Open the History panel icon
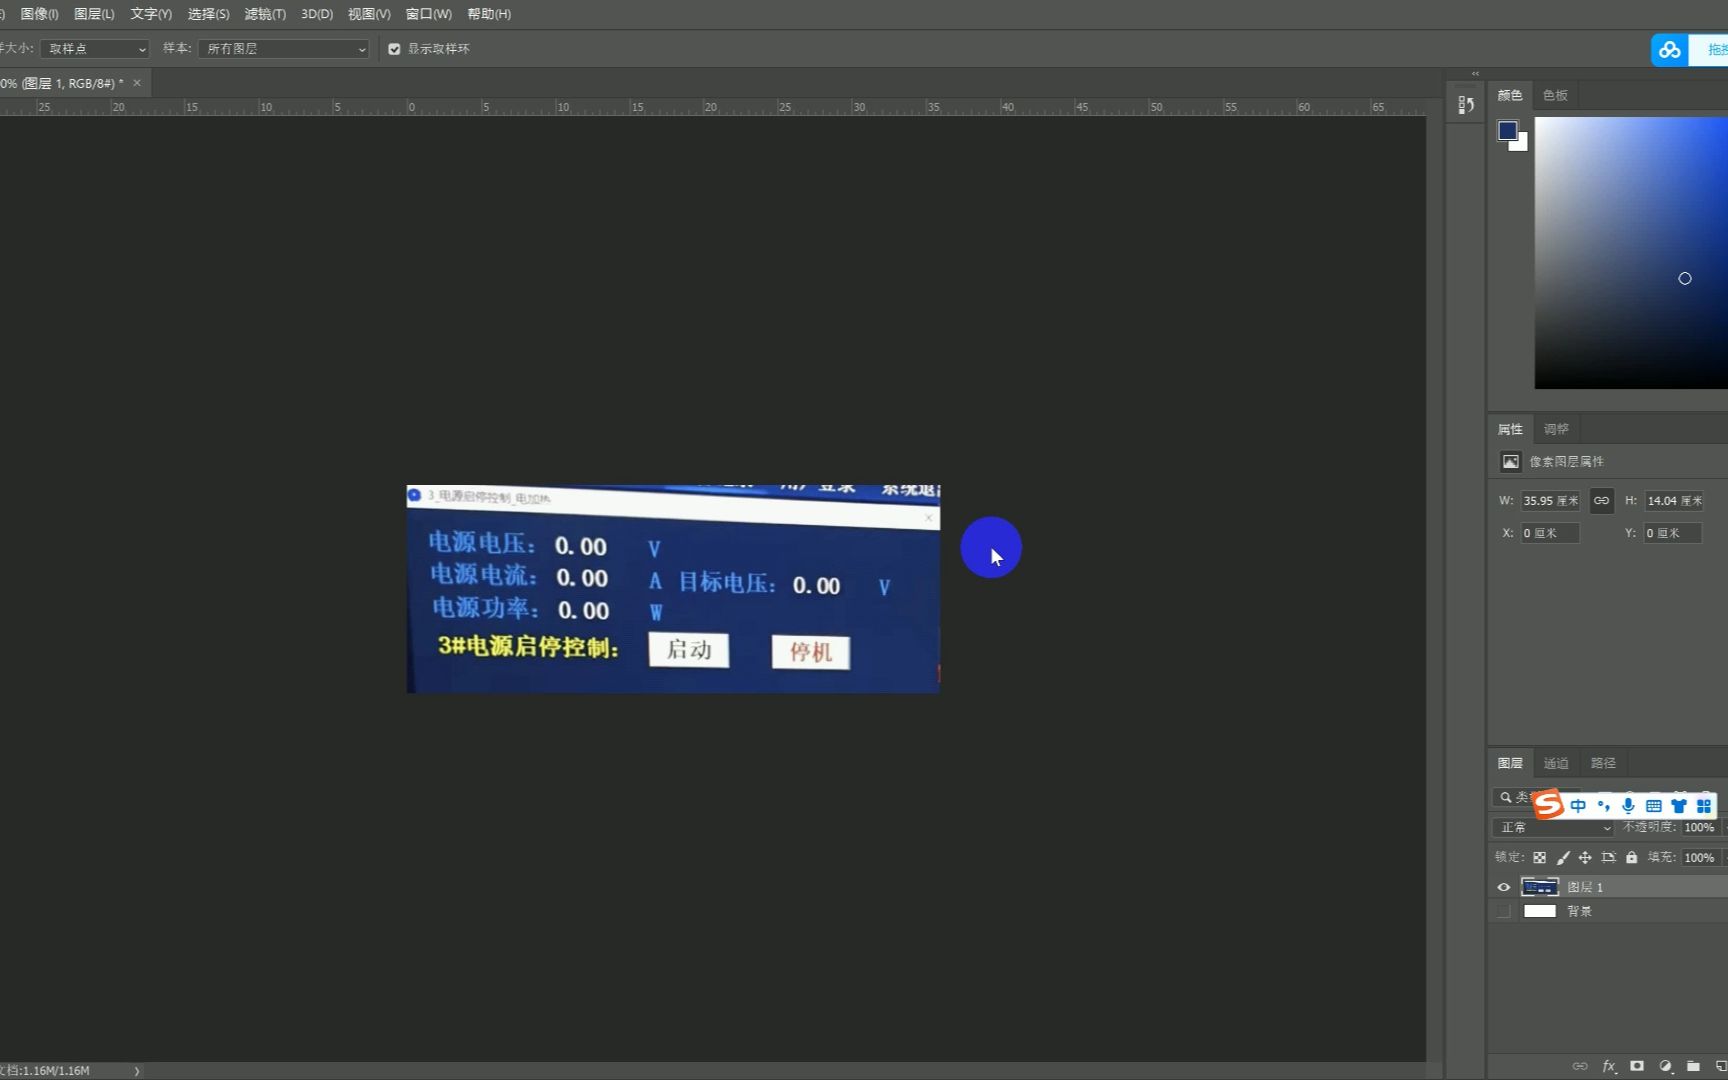The width and height of the screenshot is (1728, 1080). coord(1466,105)
